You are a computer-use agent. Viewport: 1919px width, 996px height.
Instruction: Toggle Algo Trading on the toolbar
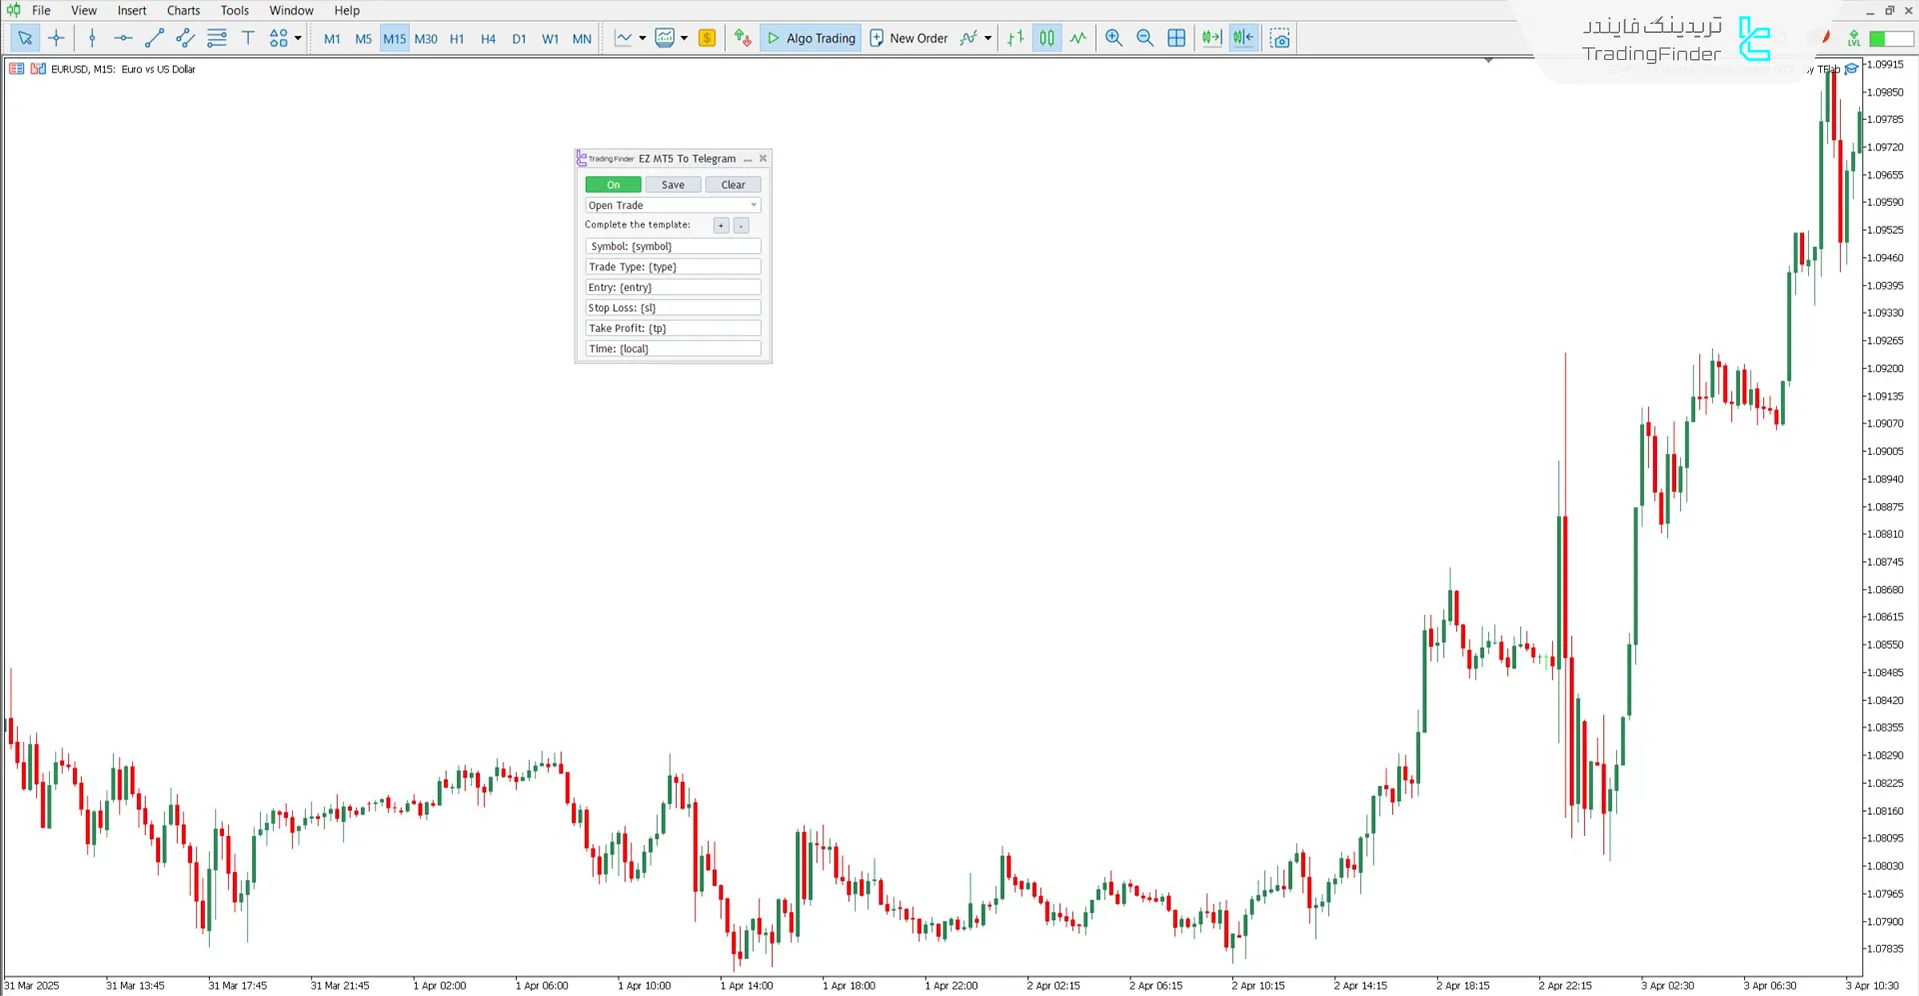811,38
